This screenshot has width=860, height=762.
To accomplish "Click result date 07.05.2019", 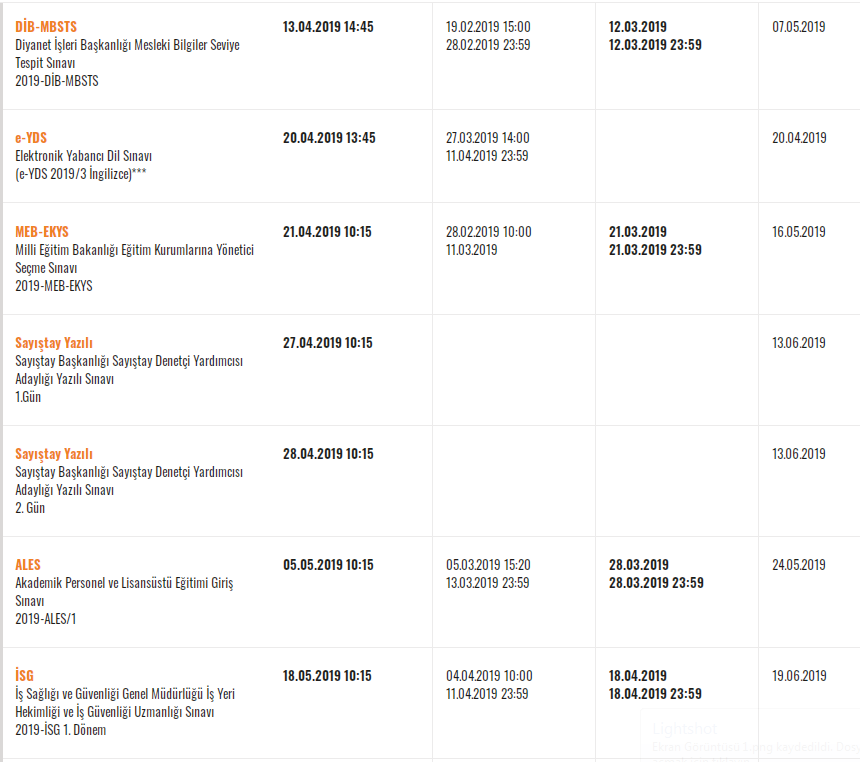I will (x=799, y=27).
